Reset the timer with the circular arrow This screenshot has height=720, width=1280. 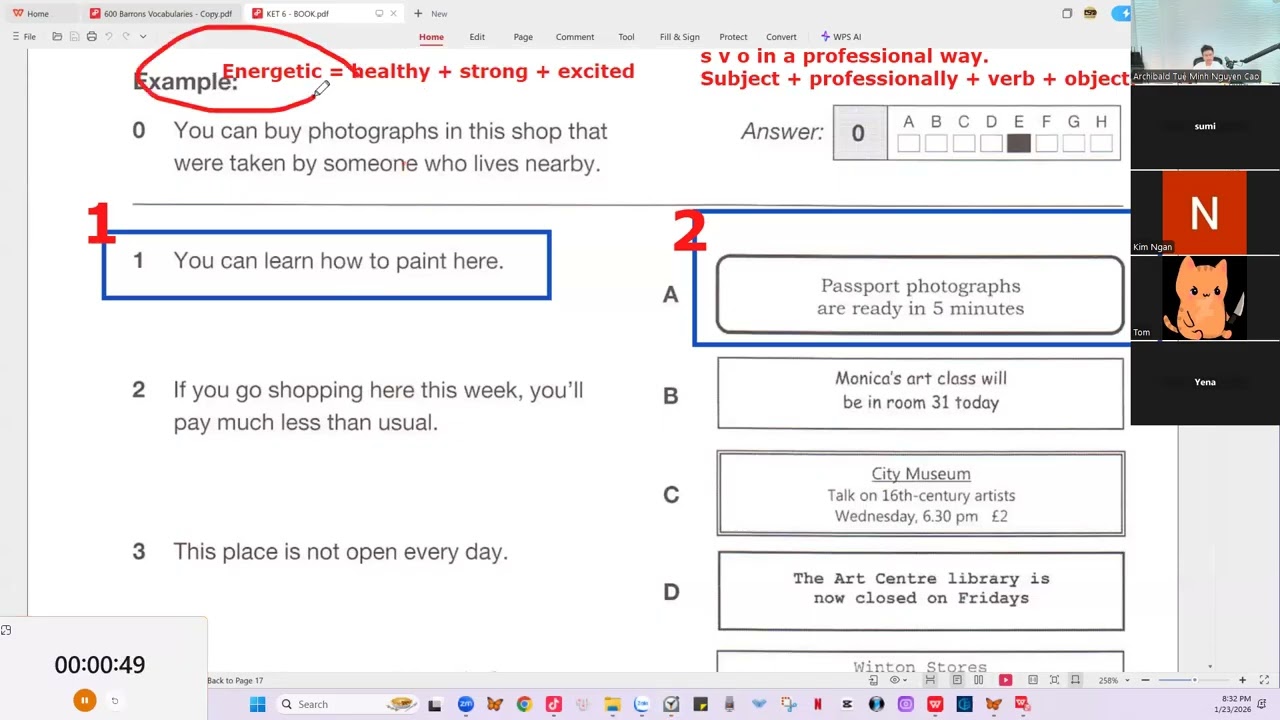pyautogui.click(x=115, y=701)
